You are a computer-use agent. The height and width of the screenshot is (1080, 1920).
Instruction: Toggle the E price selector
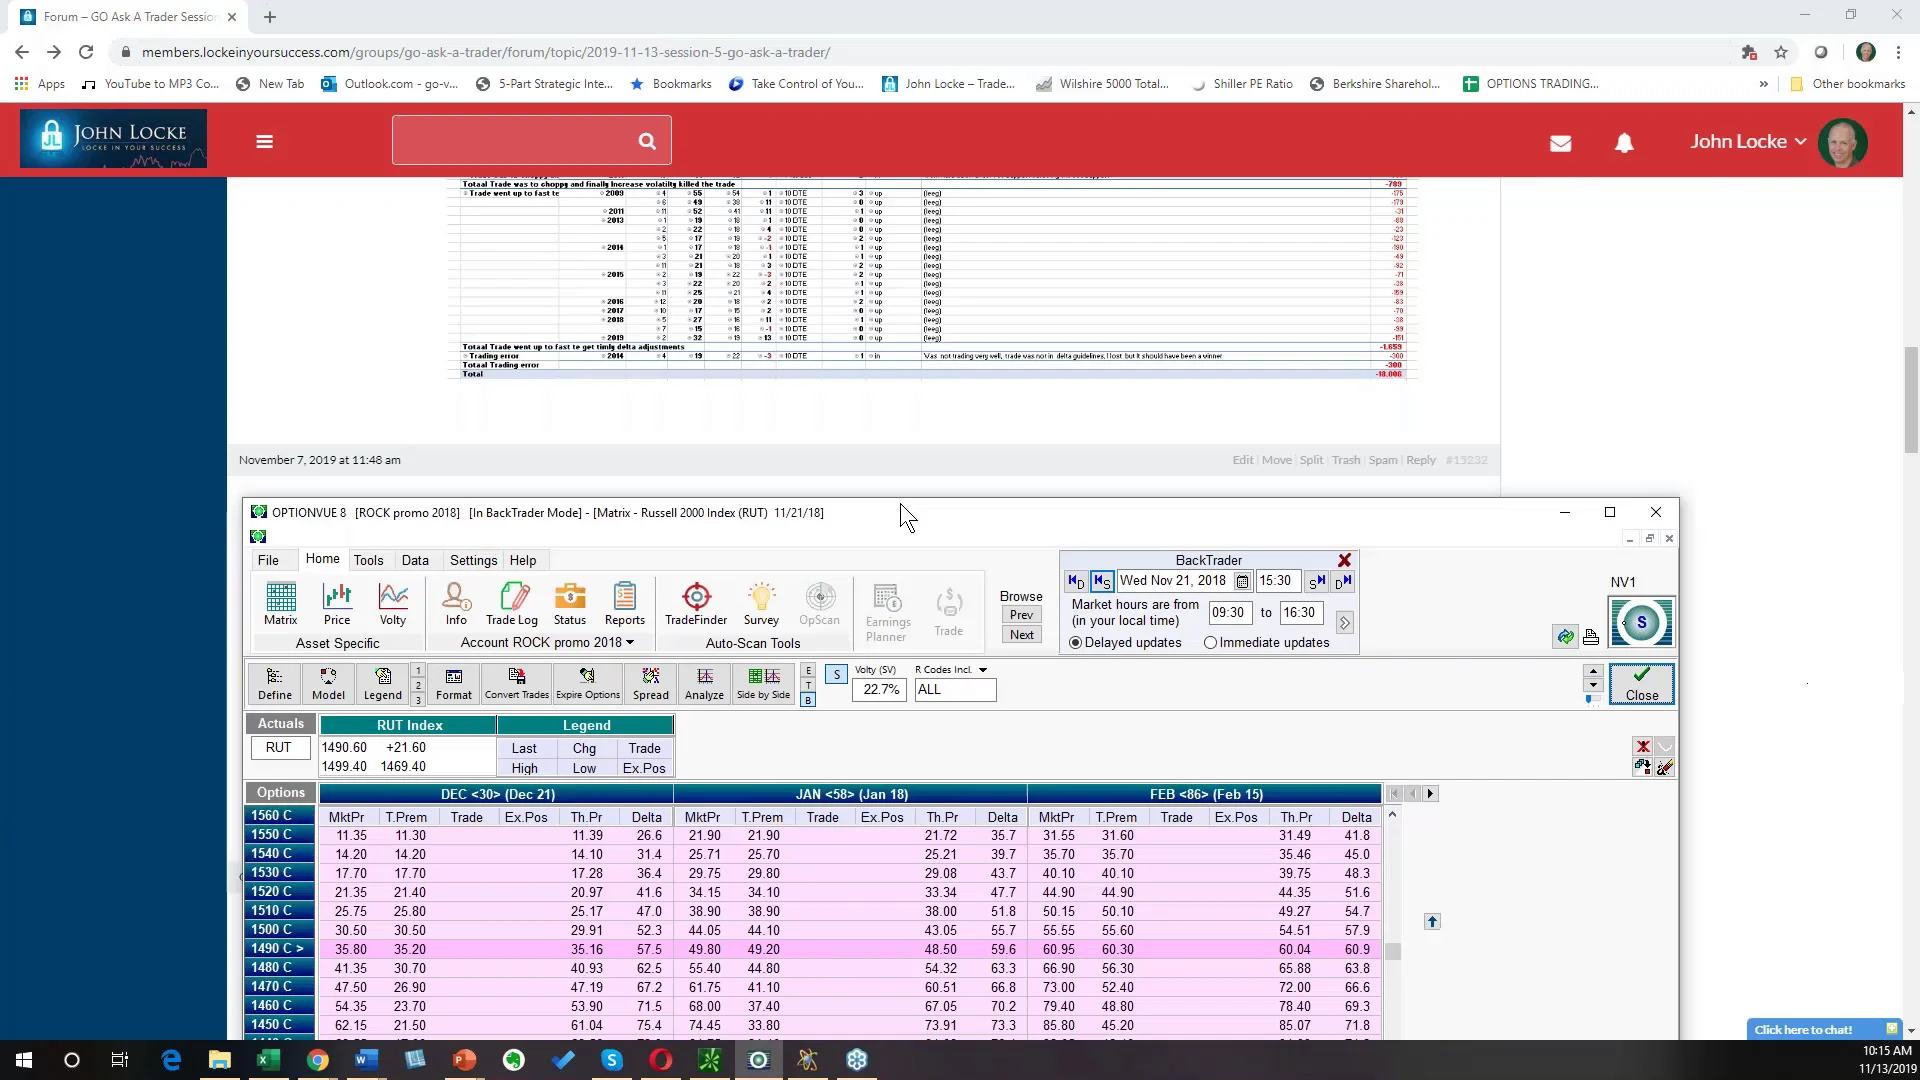click(808, 670)
